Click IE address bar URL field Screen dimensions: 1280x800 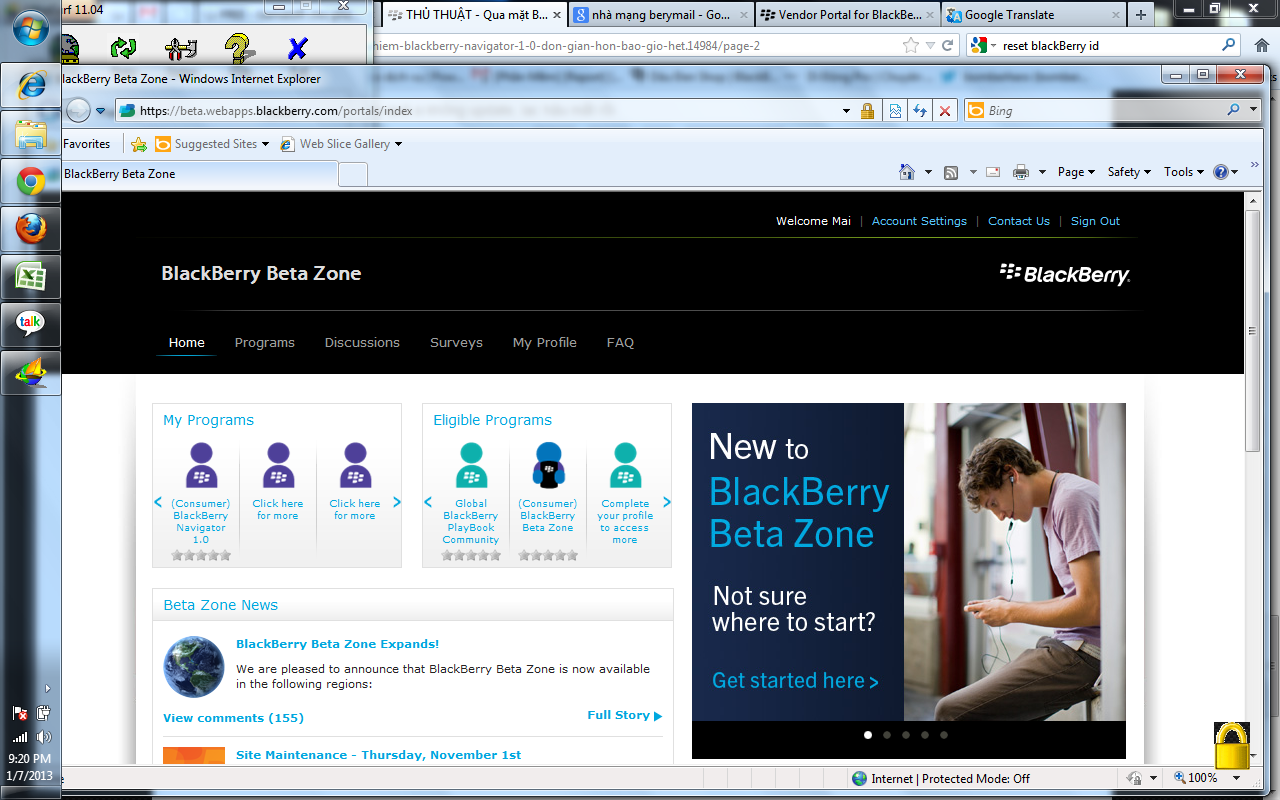point(476,111)
